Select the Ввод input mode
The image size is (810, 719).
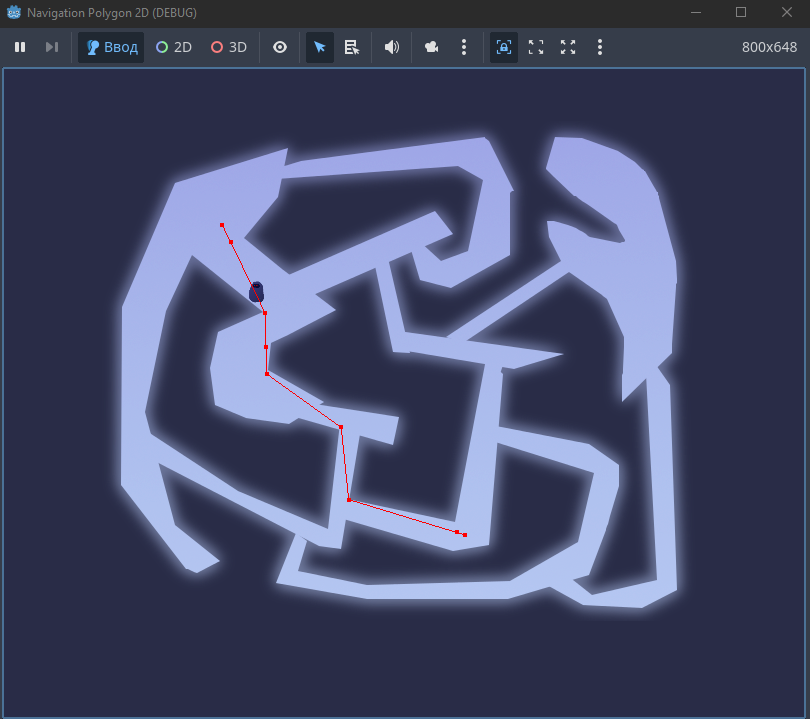click(x=111, y=47)
